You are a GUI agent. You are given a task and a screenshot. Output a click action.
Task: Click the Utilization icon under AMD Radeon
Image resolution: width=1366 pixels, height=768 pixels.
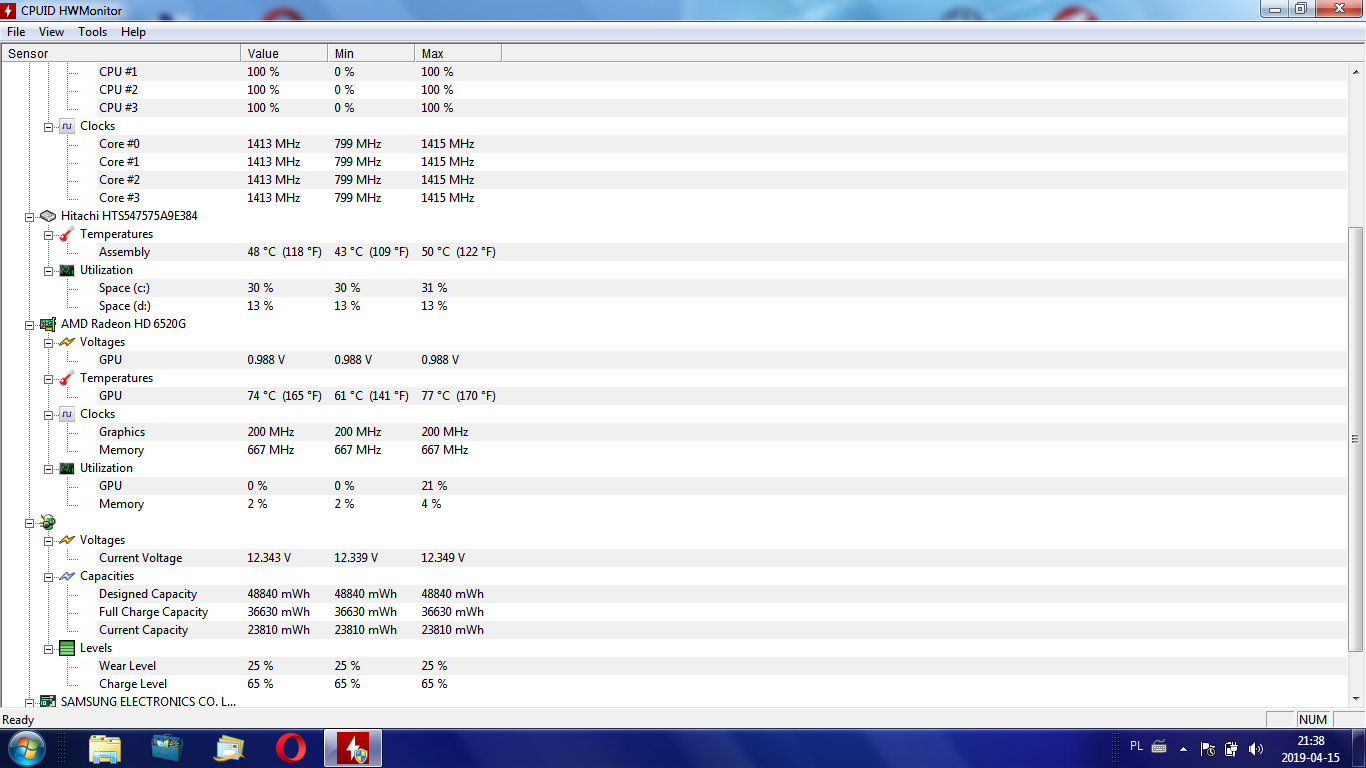(67, 468)
